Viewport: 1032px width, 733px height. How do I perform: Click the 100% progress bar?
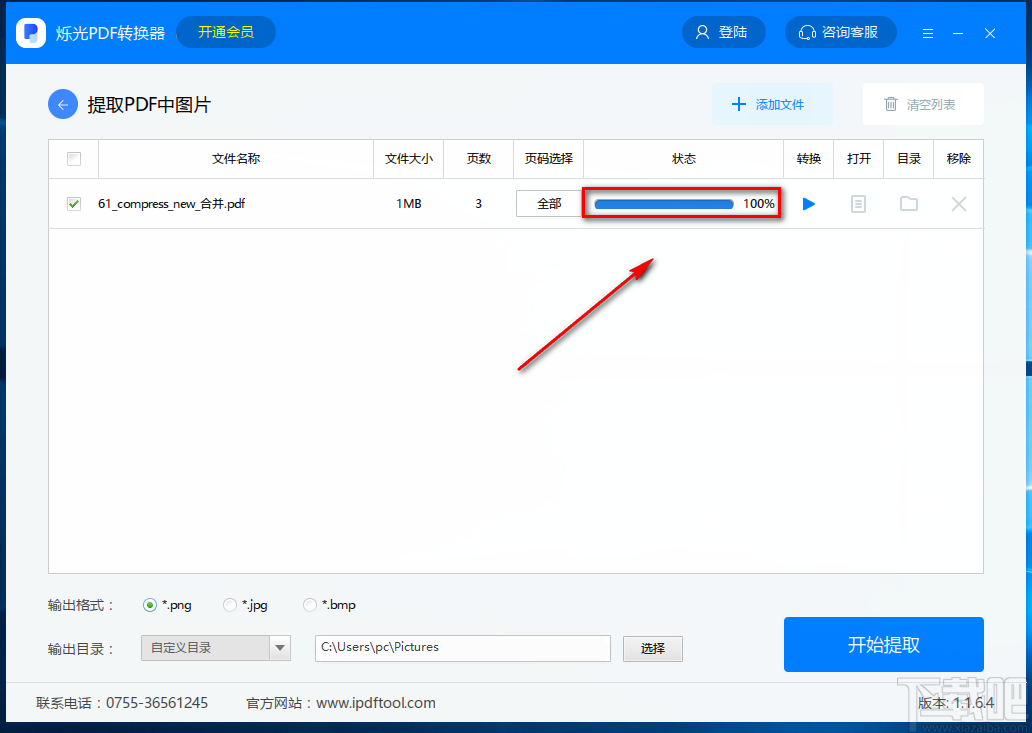pos(663,204)
